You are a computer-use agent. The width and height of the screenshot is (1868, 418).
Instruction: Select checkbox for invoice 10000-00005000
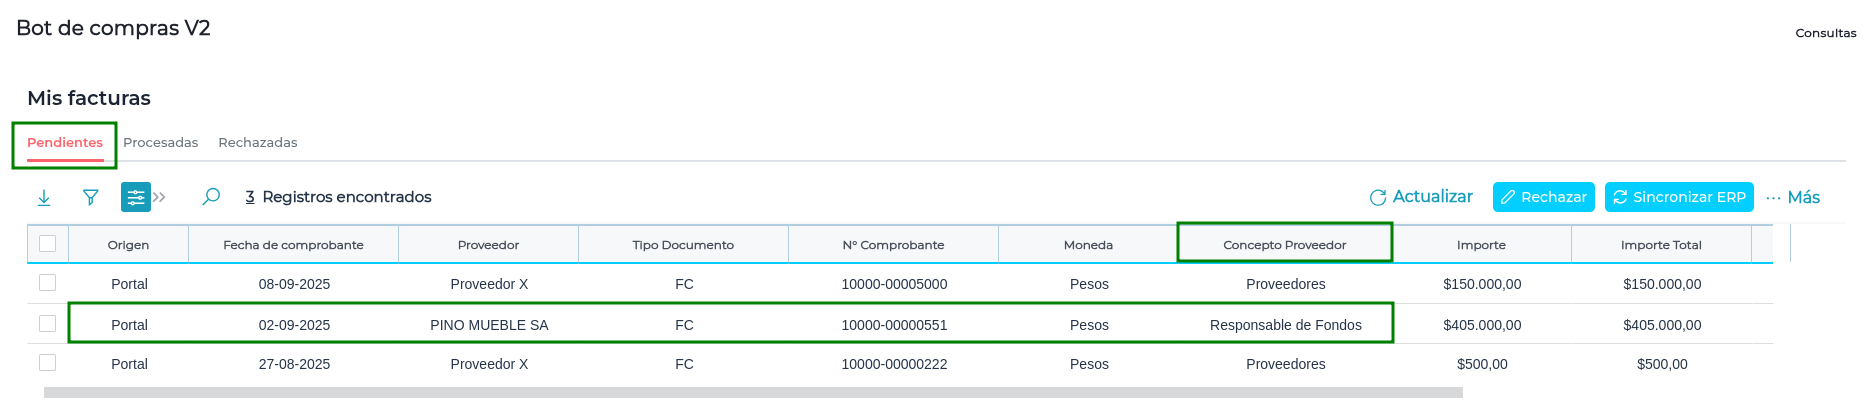coord(47,283)
